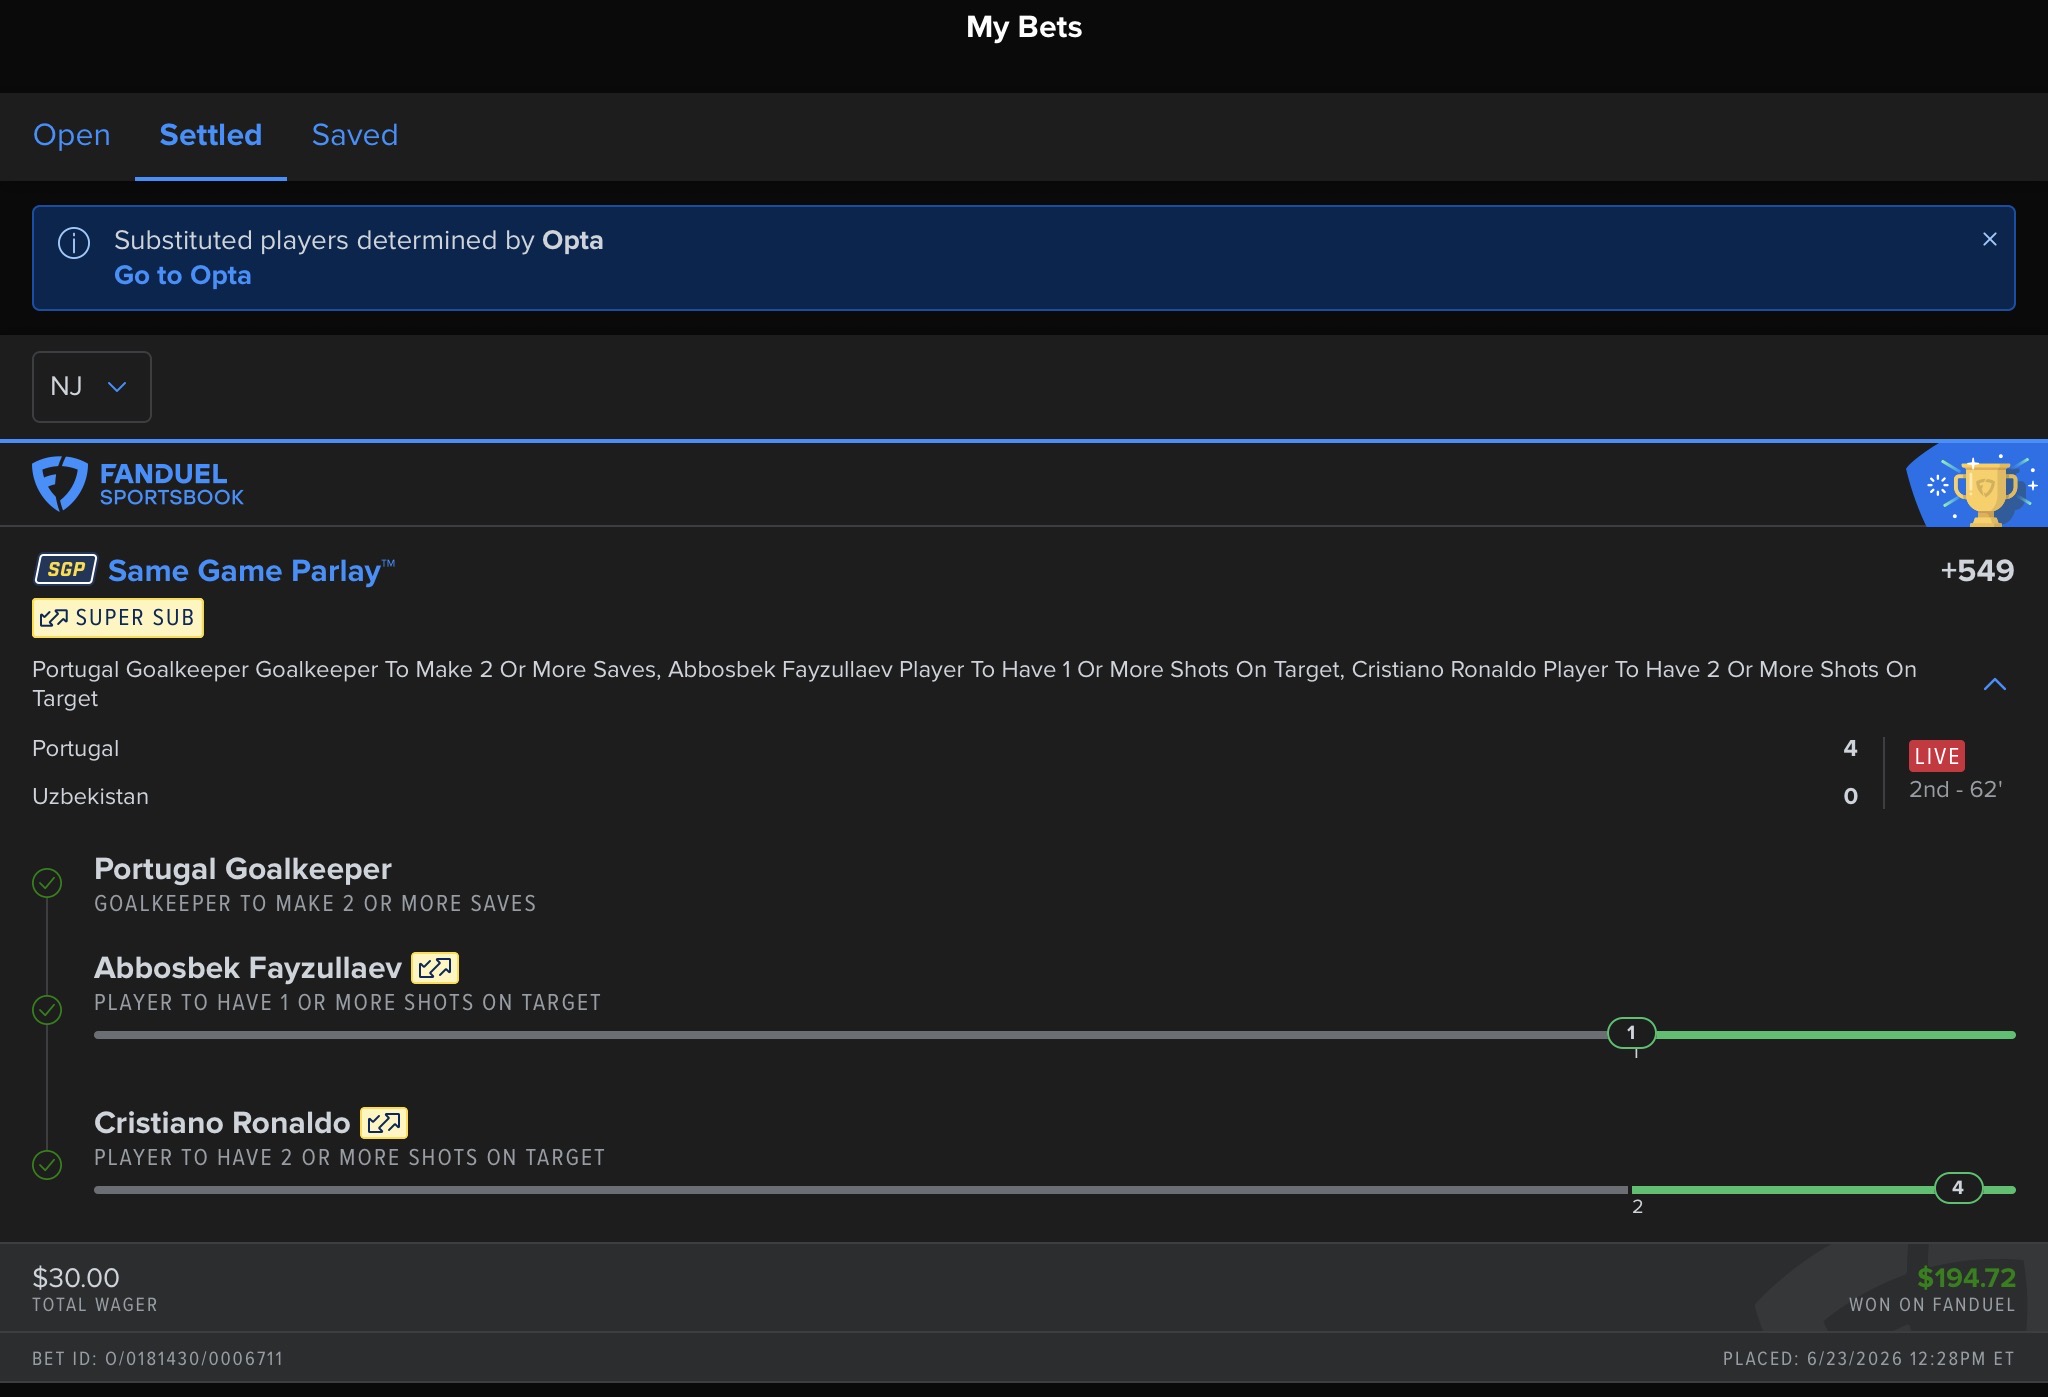The image size is (2048, 1397).
Task: Click Portugal's score of 4
Action: tap(1851, 748)
